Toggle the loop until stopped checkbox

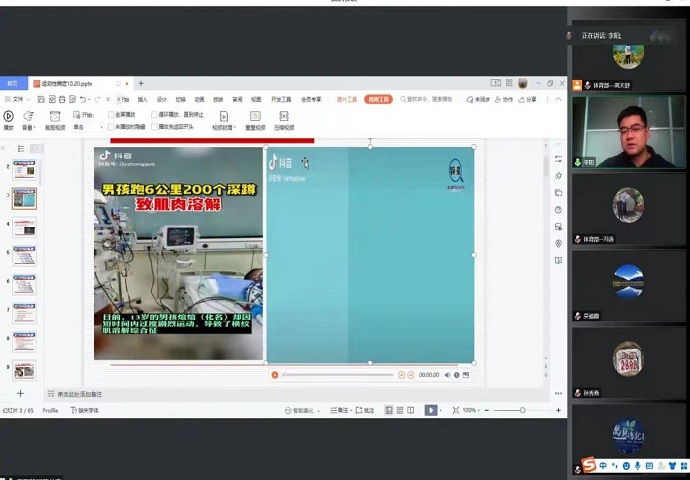click(x=153, y=115)
